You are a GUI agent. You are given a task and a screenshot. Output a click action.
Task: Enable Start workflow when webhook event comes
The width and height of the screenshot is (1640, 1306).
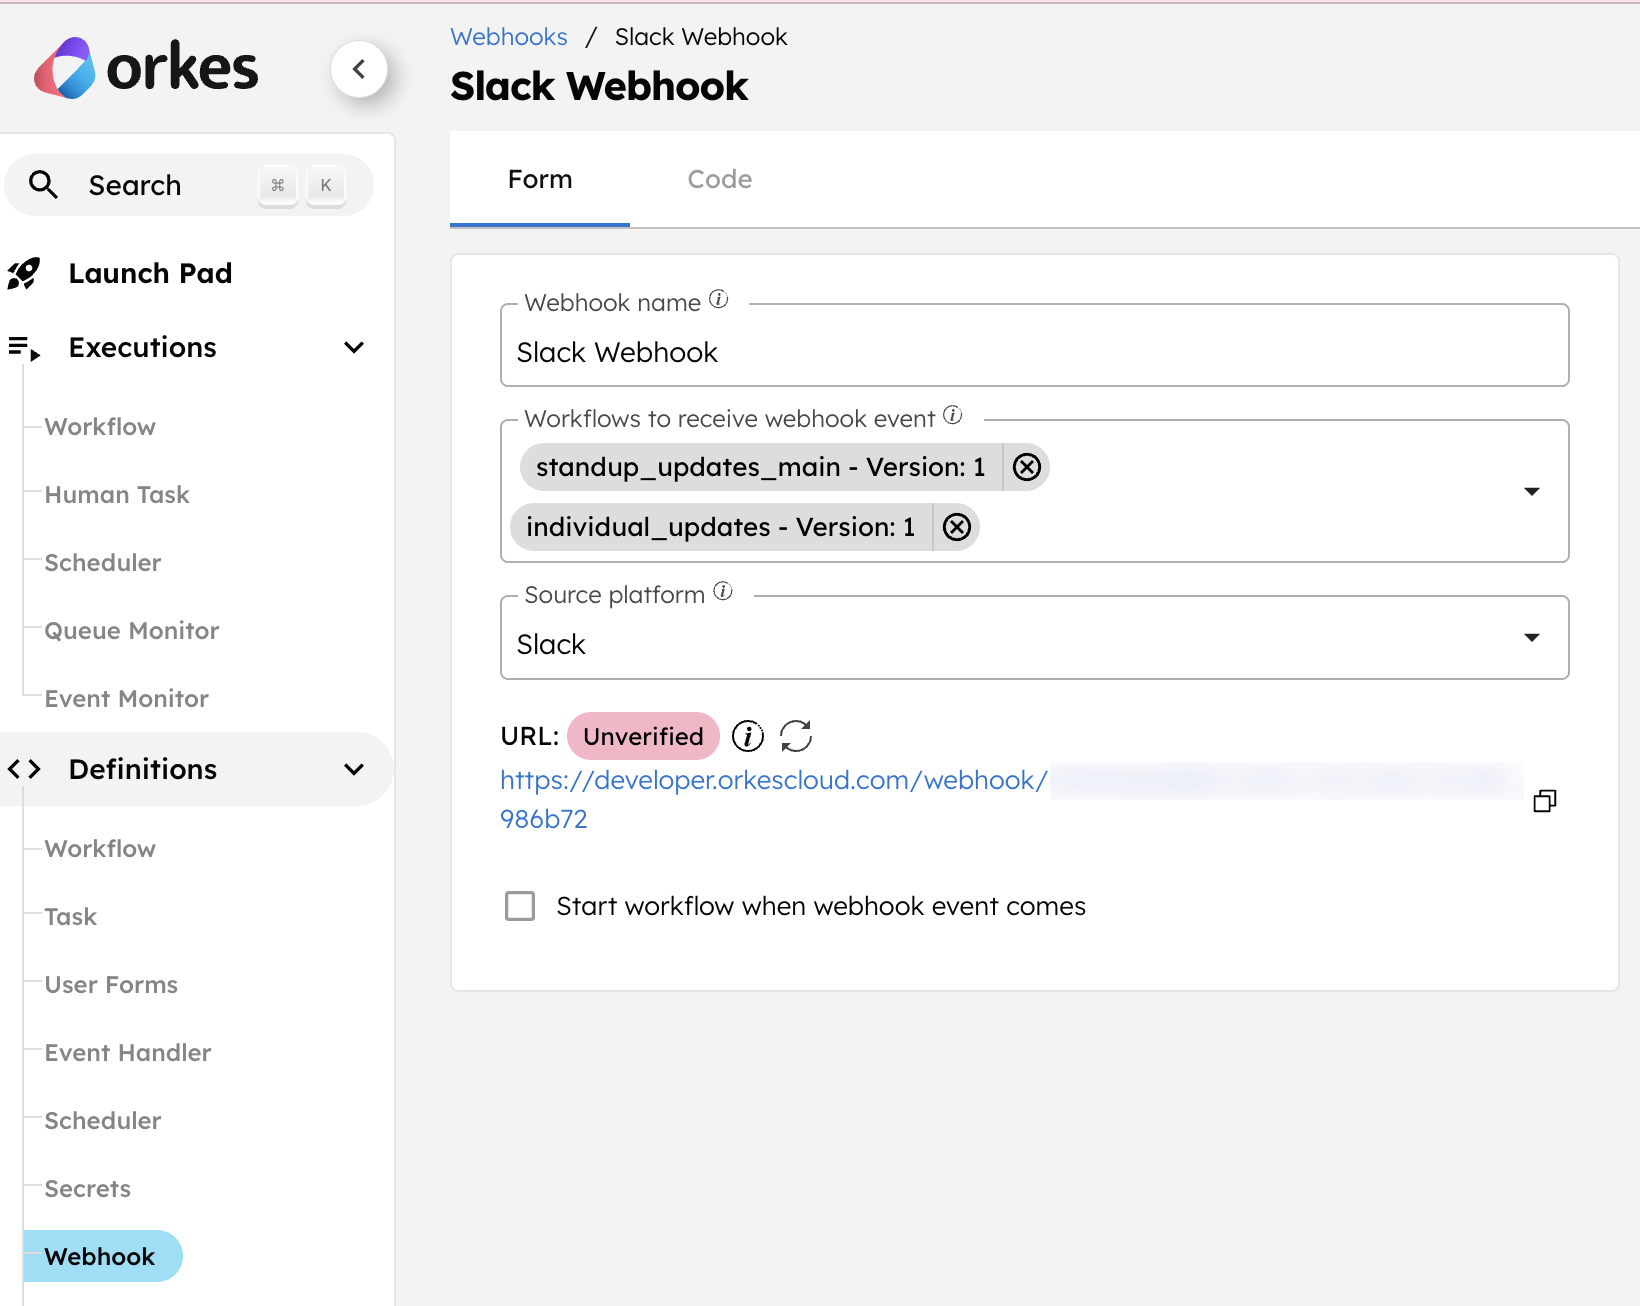[520, 906]
